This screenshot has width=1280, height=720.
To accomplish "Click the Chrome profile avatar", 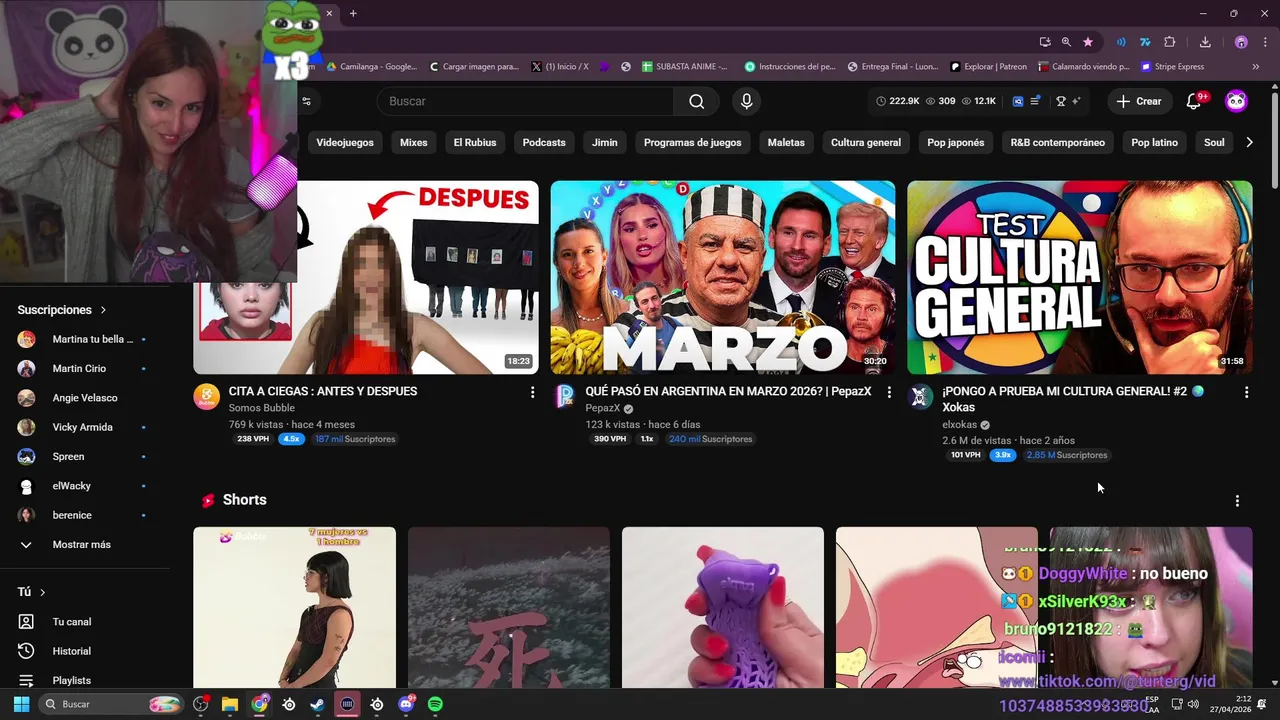I will coord(1241,42).
